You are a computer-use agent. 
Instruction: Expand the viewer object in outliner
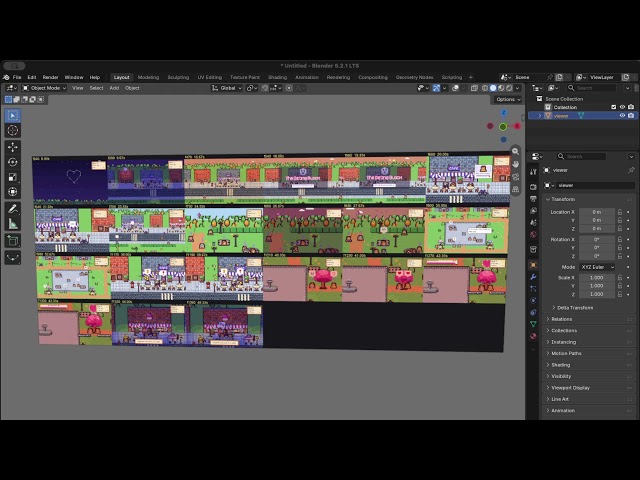click(540, 116)
